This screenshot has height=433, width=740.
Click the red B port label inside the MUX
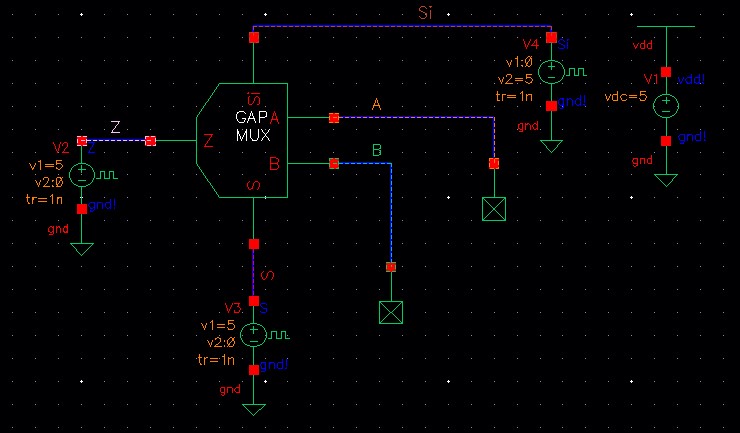[274, 164]
